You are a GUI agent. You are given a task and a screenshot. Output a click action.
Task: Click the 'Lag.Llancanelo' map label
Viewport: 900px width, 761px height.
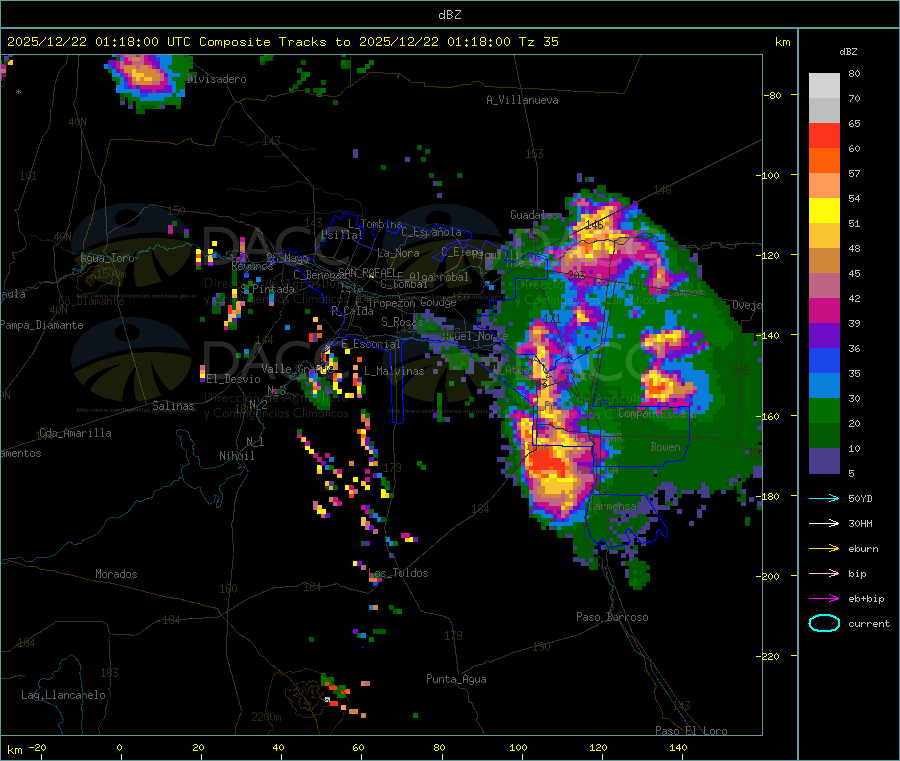click(63, 695)
